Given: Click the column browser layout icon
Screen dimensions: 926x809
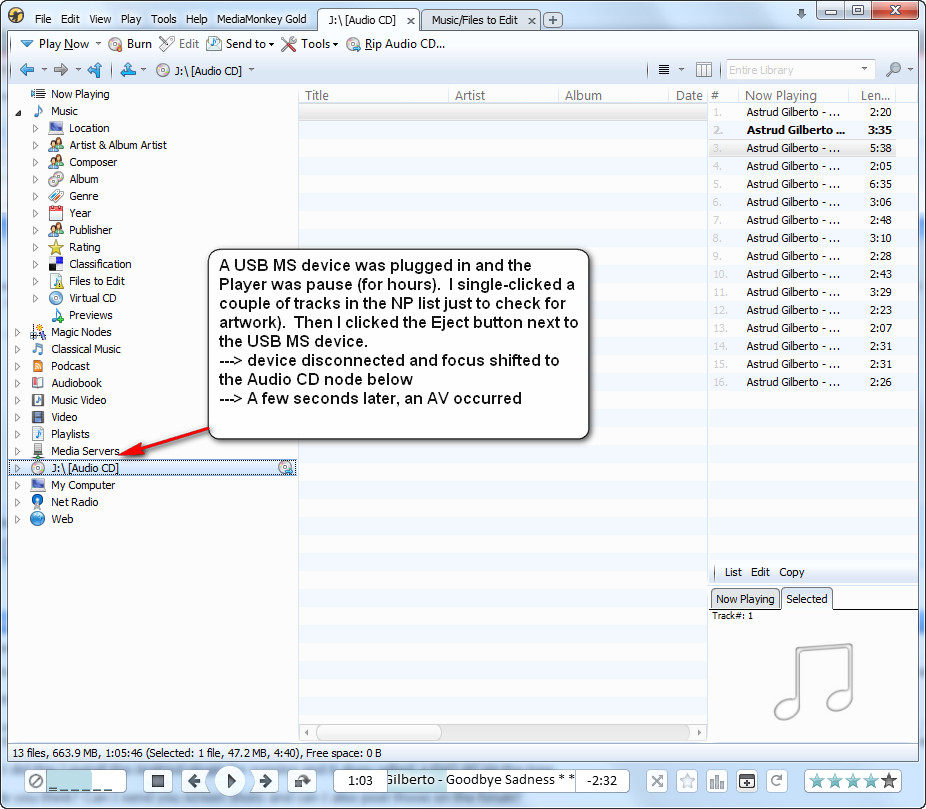Looking at the screenshot, I should pyautogui.click(x=704, y=70).
